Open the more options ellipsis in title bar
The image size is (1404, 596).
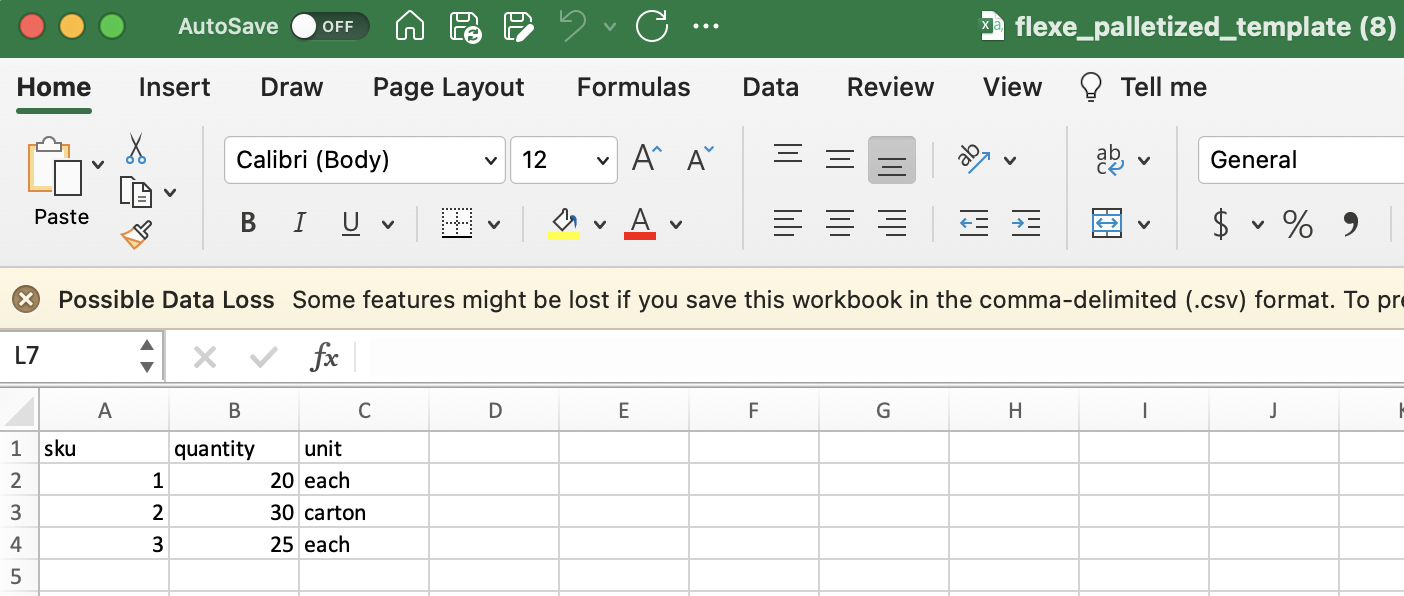coord(706,27)
